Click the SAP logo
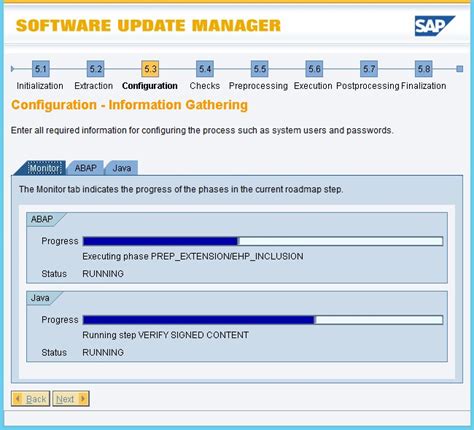The image size is (474, 430). 434,26
